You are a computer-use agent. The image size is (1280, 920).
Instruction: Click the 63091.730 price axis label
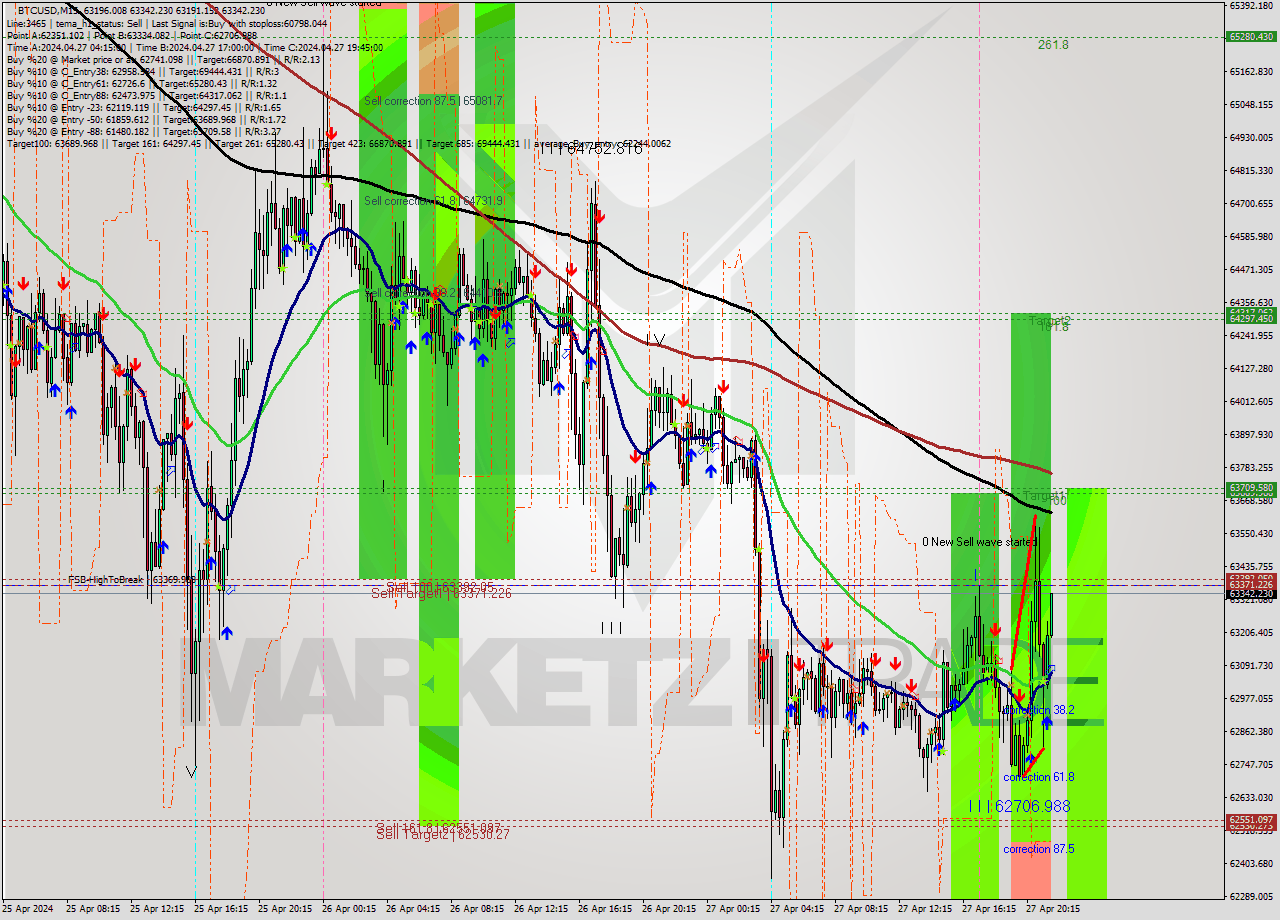point(1250,665)
